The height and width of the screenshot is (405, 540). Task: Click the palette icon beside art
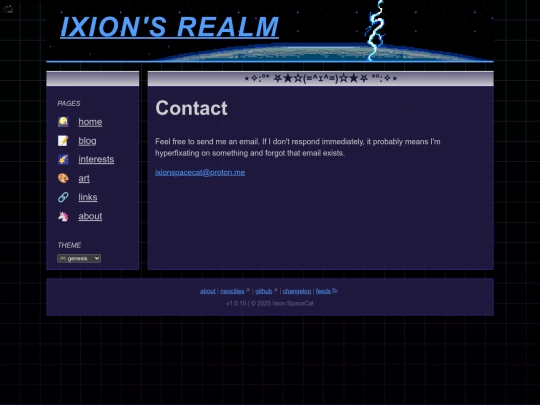coord(63,178)
